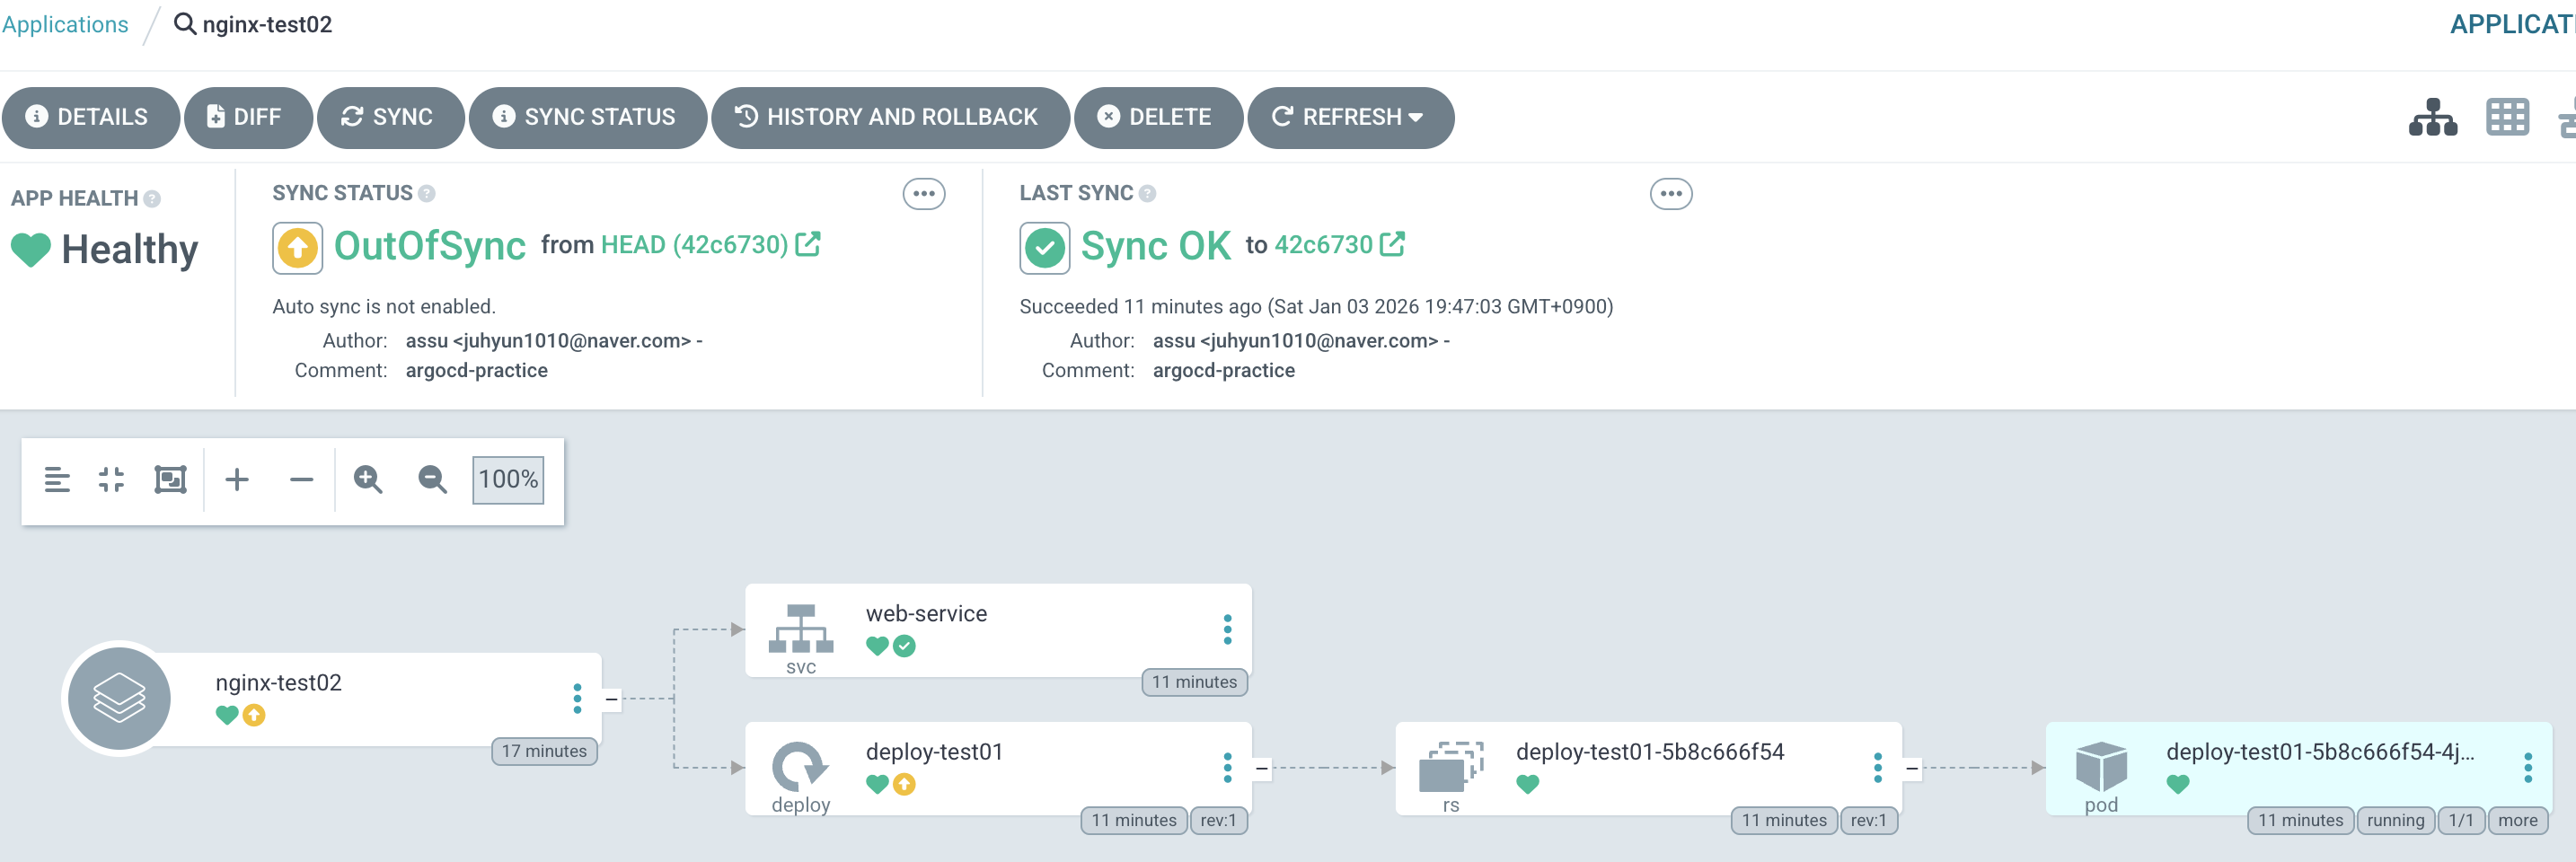Screen dimensions: 2576x862
Task: Click the 100% zoom level field
Action: click(508, 480)
